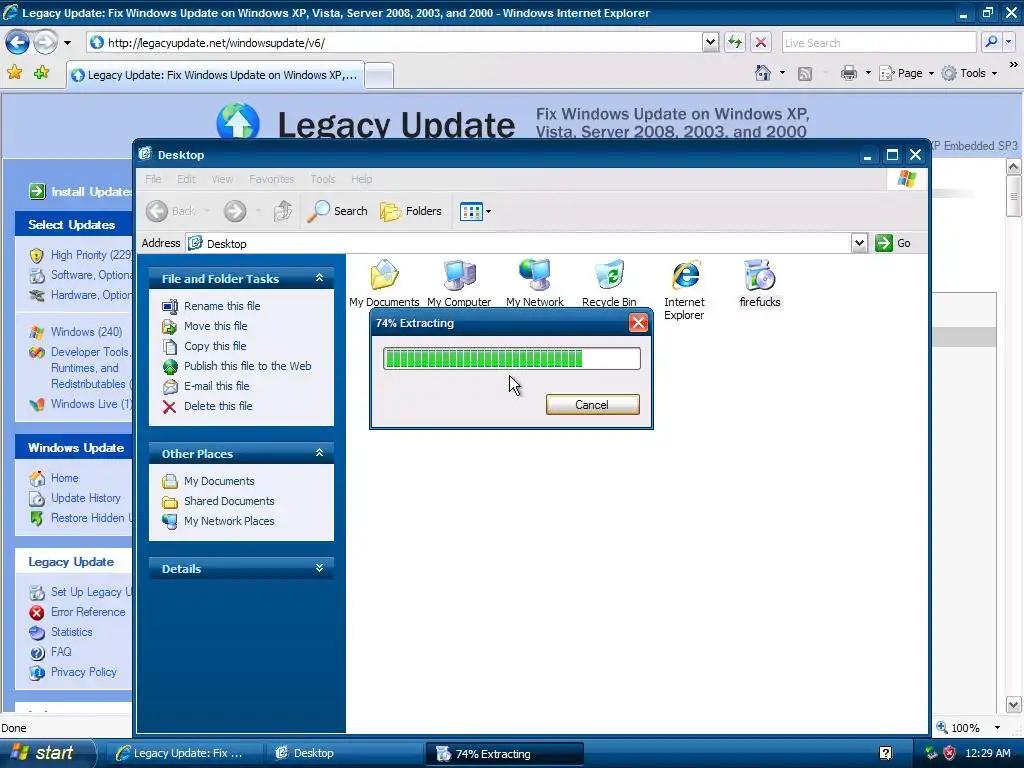Click the Explorer Forward arrow button

(234, 211)
